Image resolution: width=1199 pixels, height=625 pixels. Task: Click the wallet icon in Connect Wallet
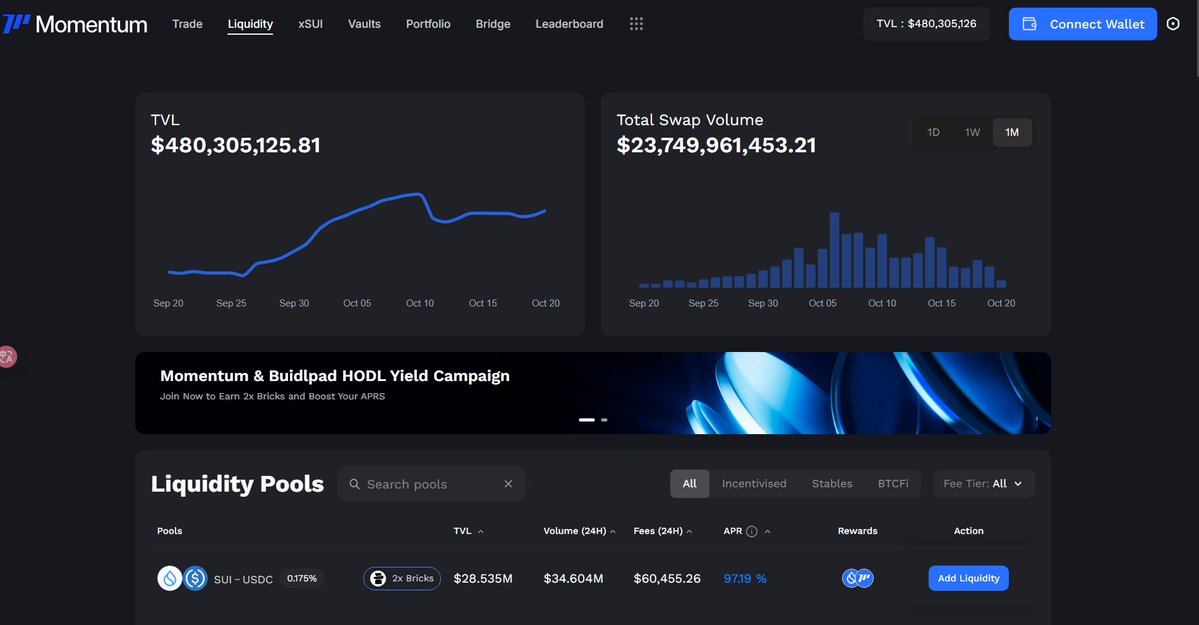1029,24
